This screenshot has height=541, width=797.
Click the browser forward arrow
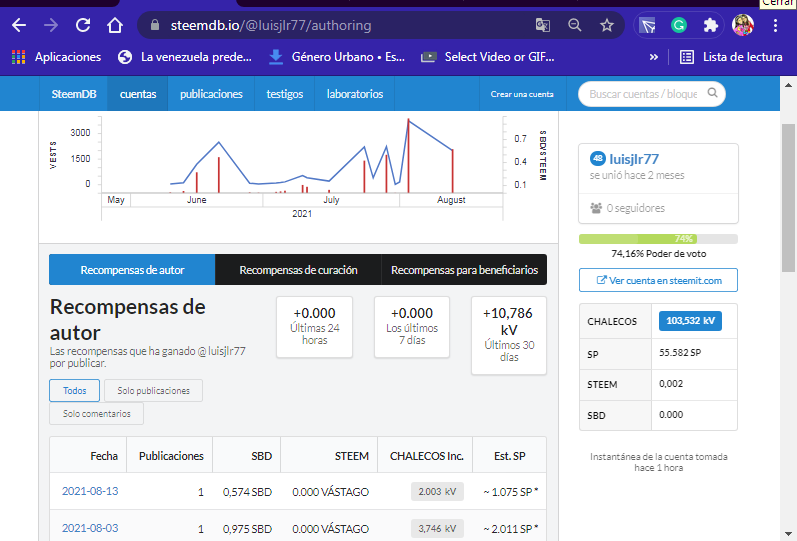pyautogui.click(x=51, y=25)
